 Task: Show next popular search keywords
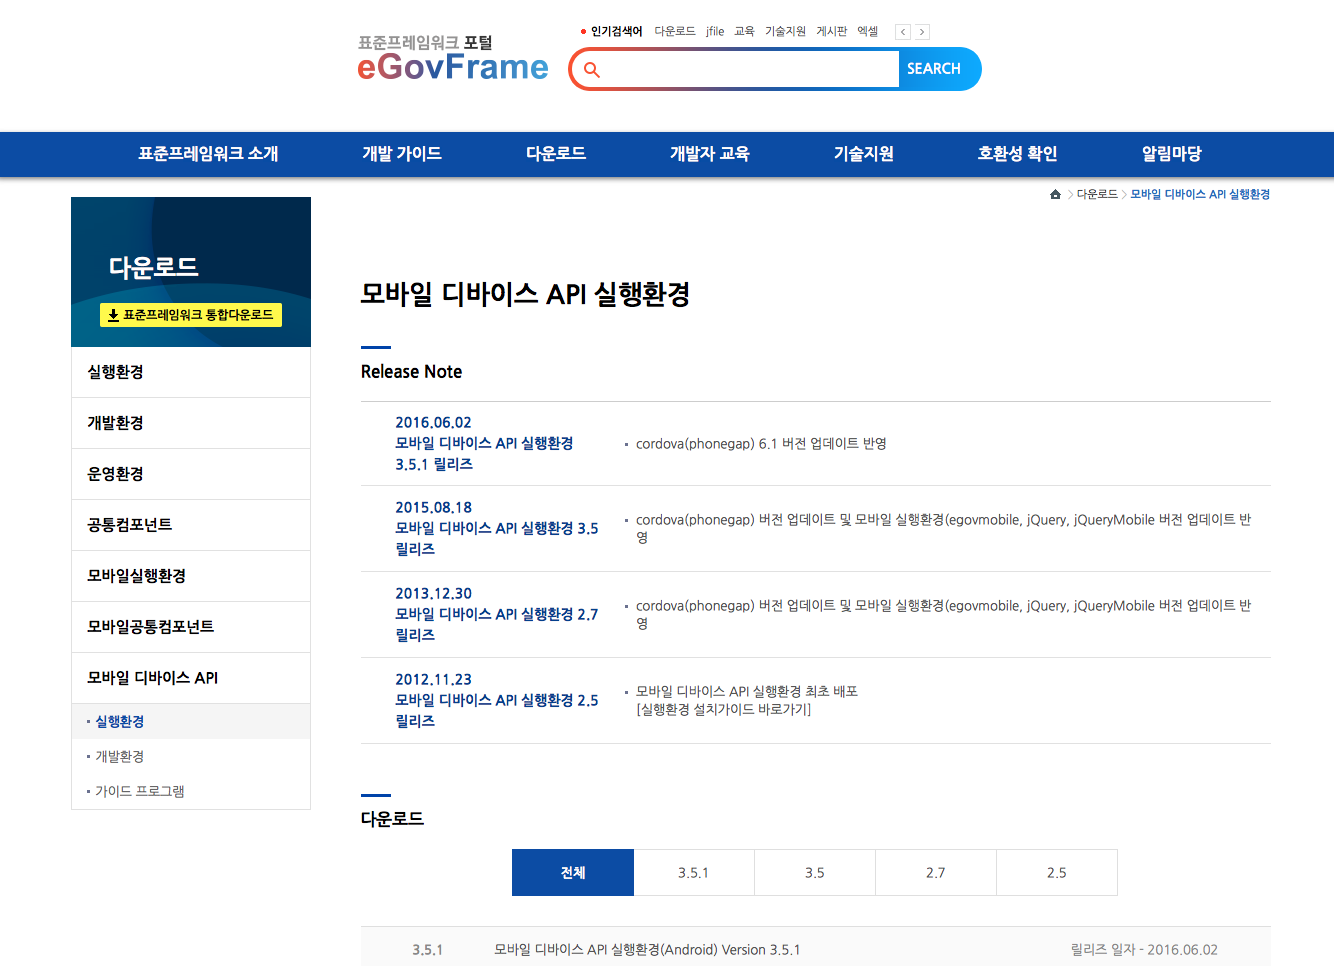pyautogui.click(x=922, y=32)
